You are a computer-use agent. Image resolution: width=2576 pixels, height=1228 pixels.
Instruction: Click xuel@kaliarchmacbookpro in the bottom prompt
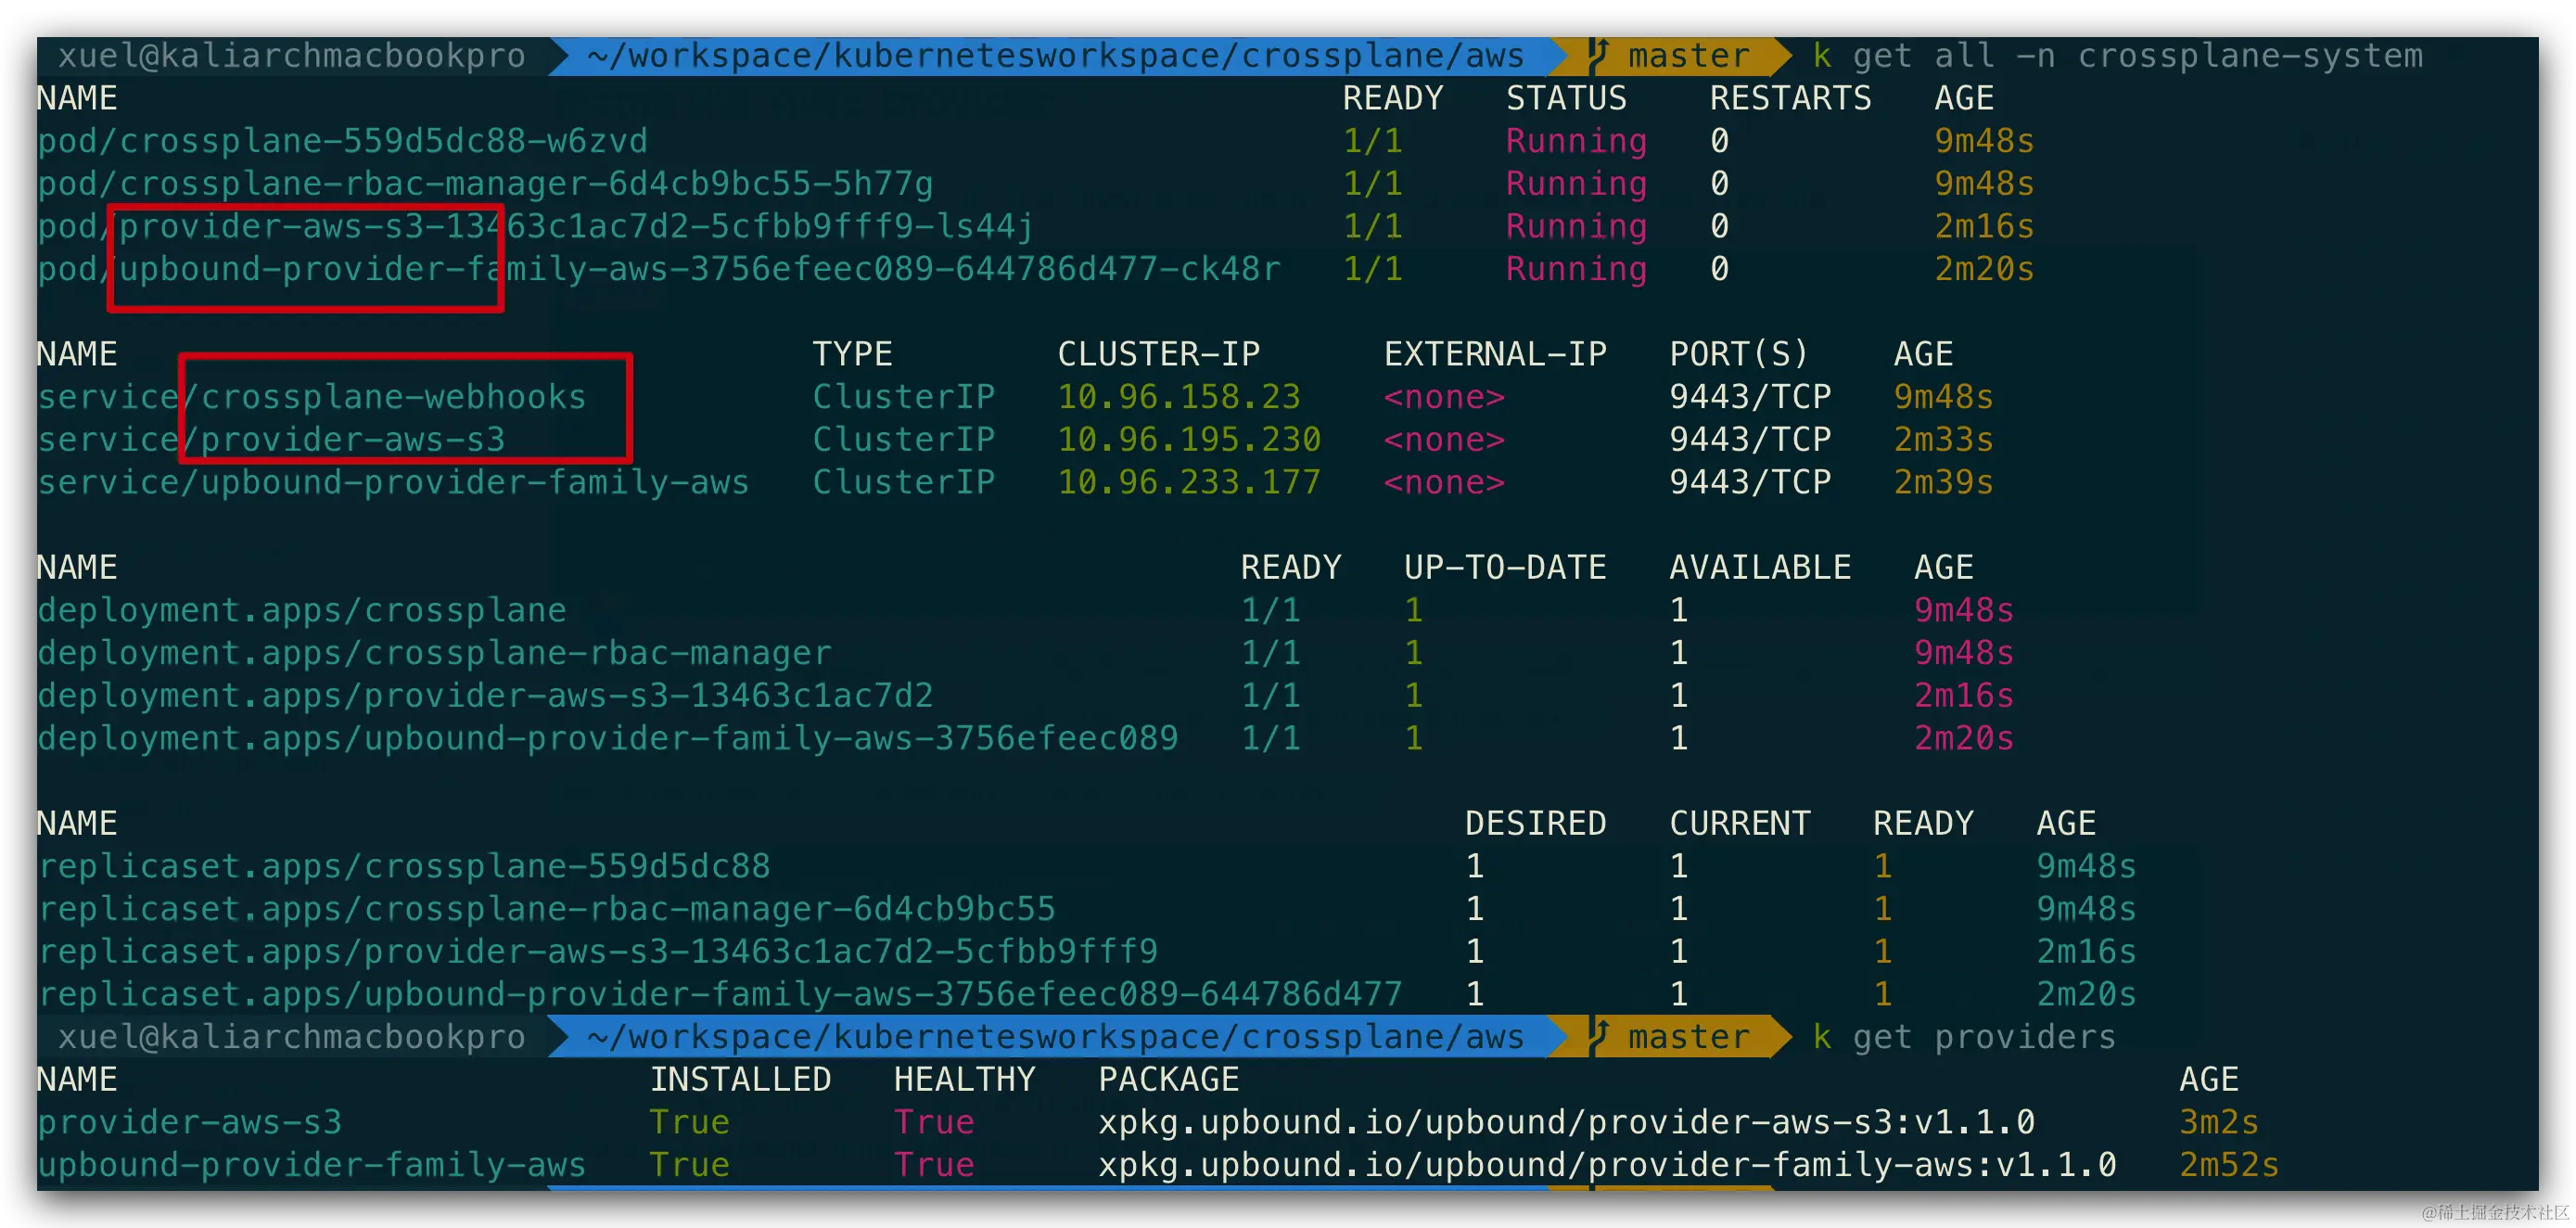click(292, 1037)
